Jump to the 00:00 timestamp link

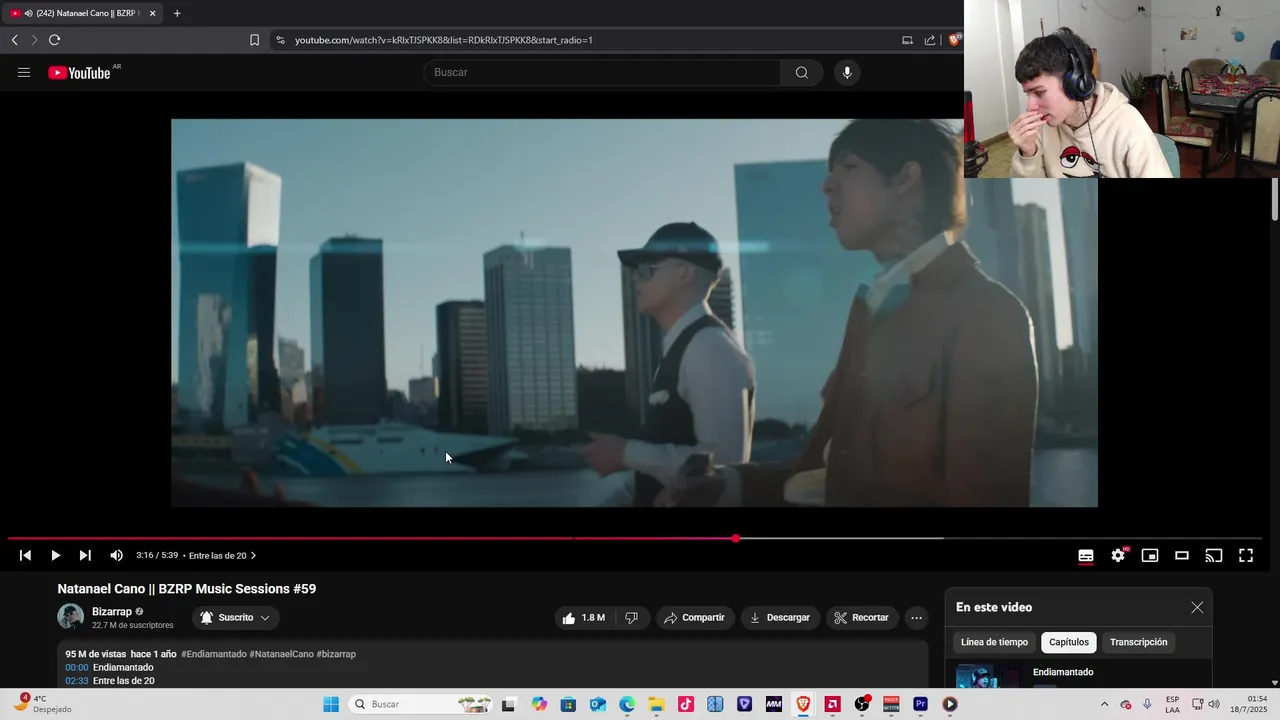pyautogui.click(x=77, y=667)
